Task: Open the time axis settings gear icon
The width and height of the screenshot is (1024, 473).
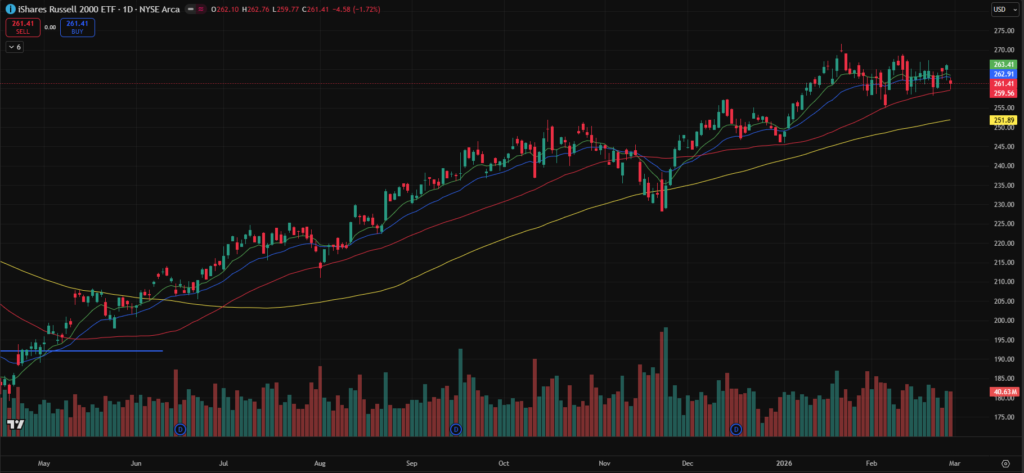Action: pos(1005,464)
